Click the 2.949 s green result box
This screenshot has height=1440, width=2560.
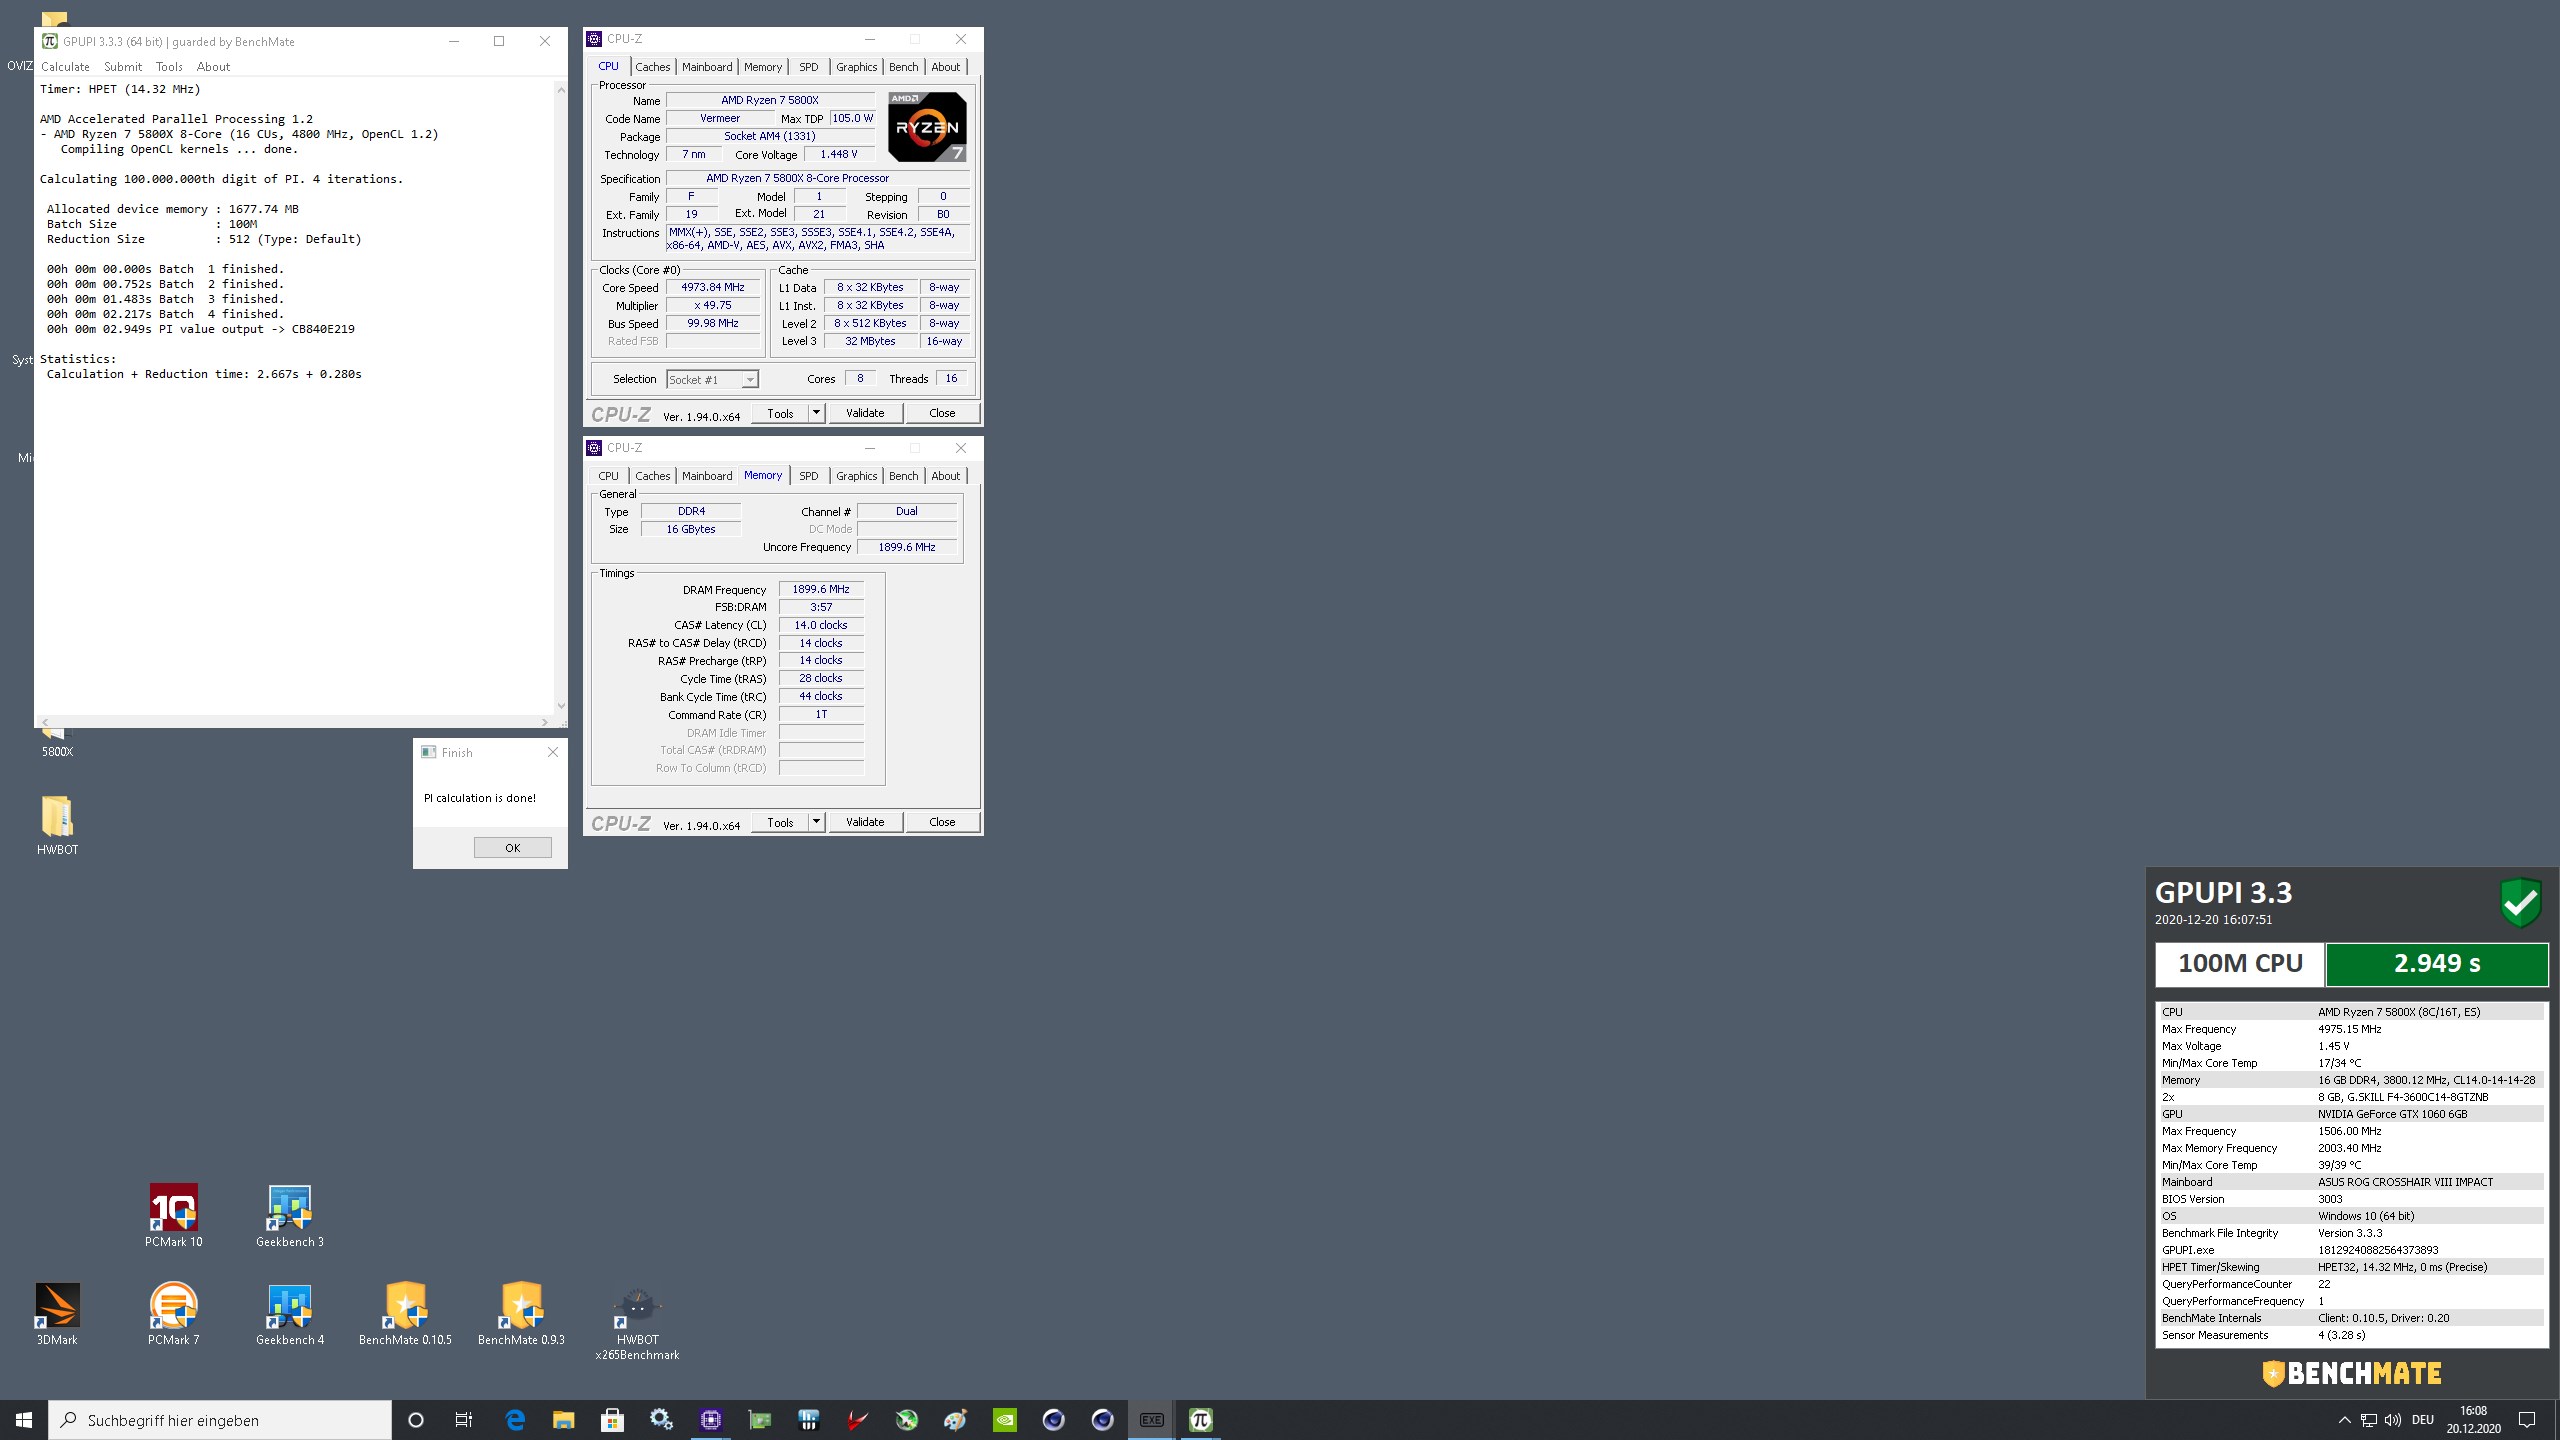(2437, 964)
